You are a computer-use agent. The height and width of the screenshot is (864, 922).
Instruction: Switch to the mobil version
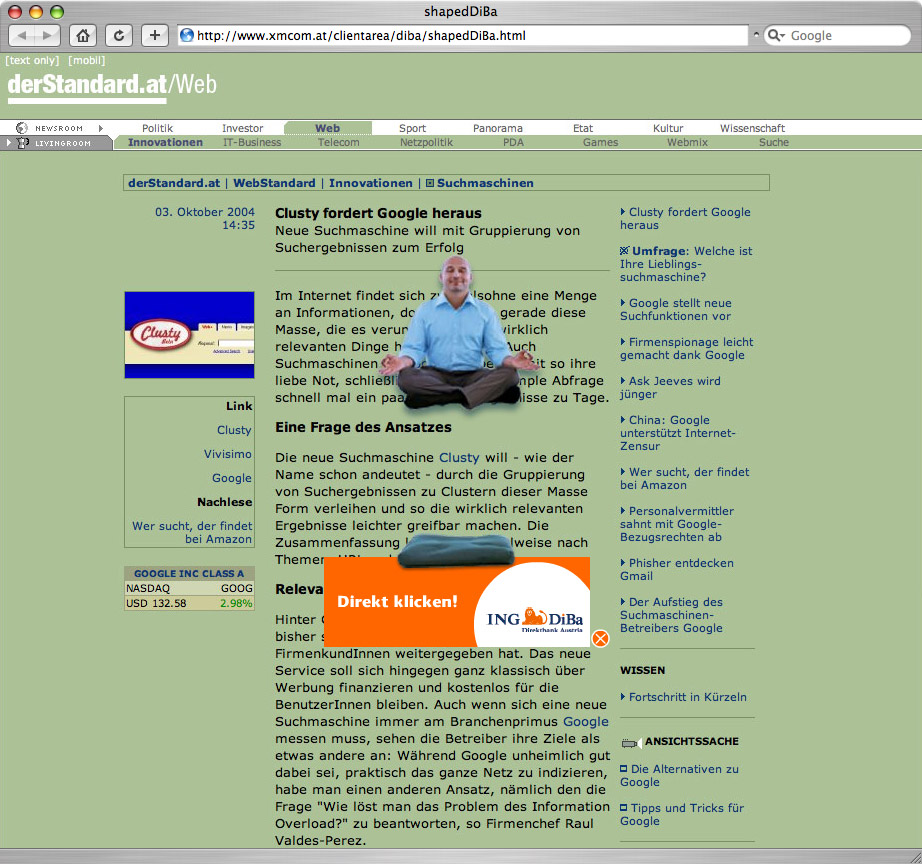86,60
